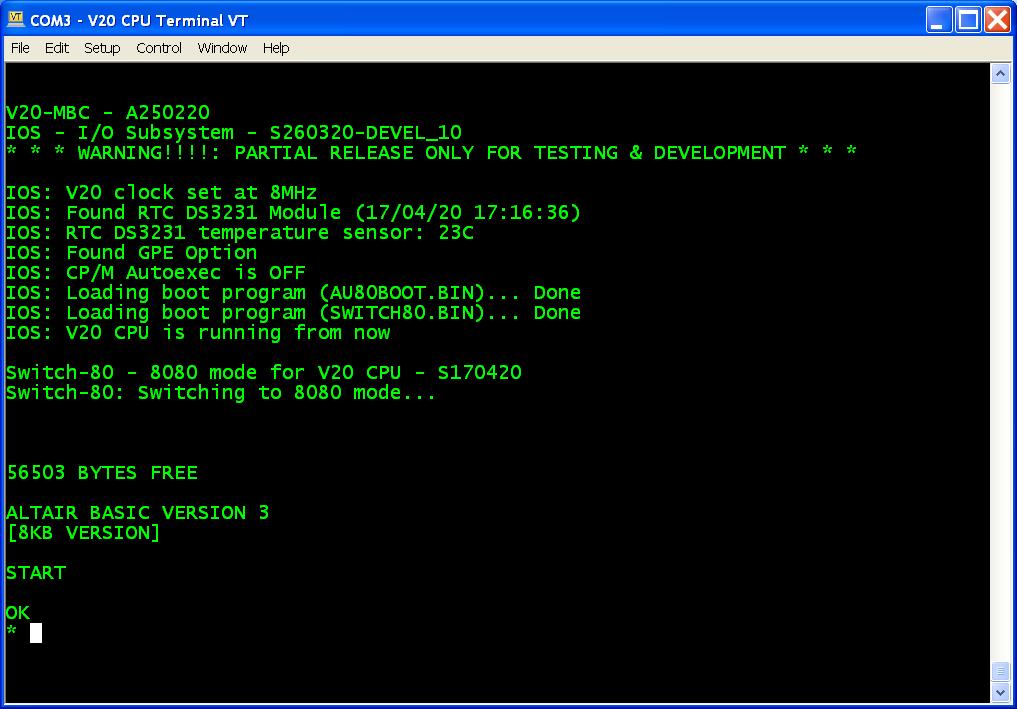The height and width of the screenshot is (709, 1017).
Task: Open the Control menu
Action: click(159, 48)
